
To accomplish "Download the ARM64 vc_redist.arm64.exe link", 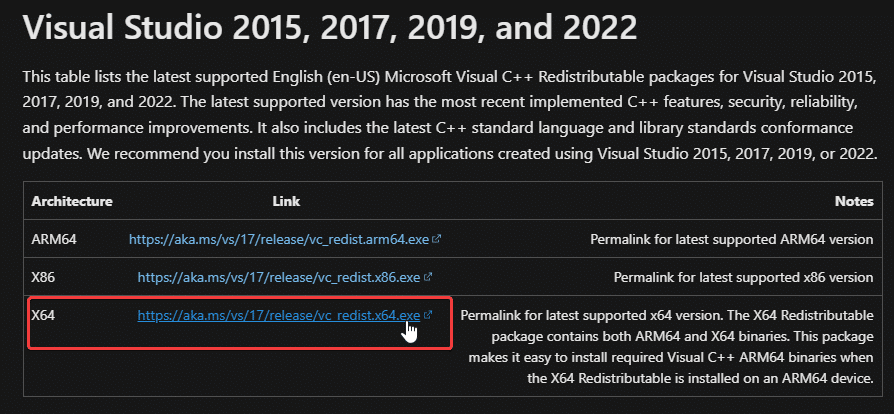I will [x=279, y=240].
